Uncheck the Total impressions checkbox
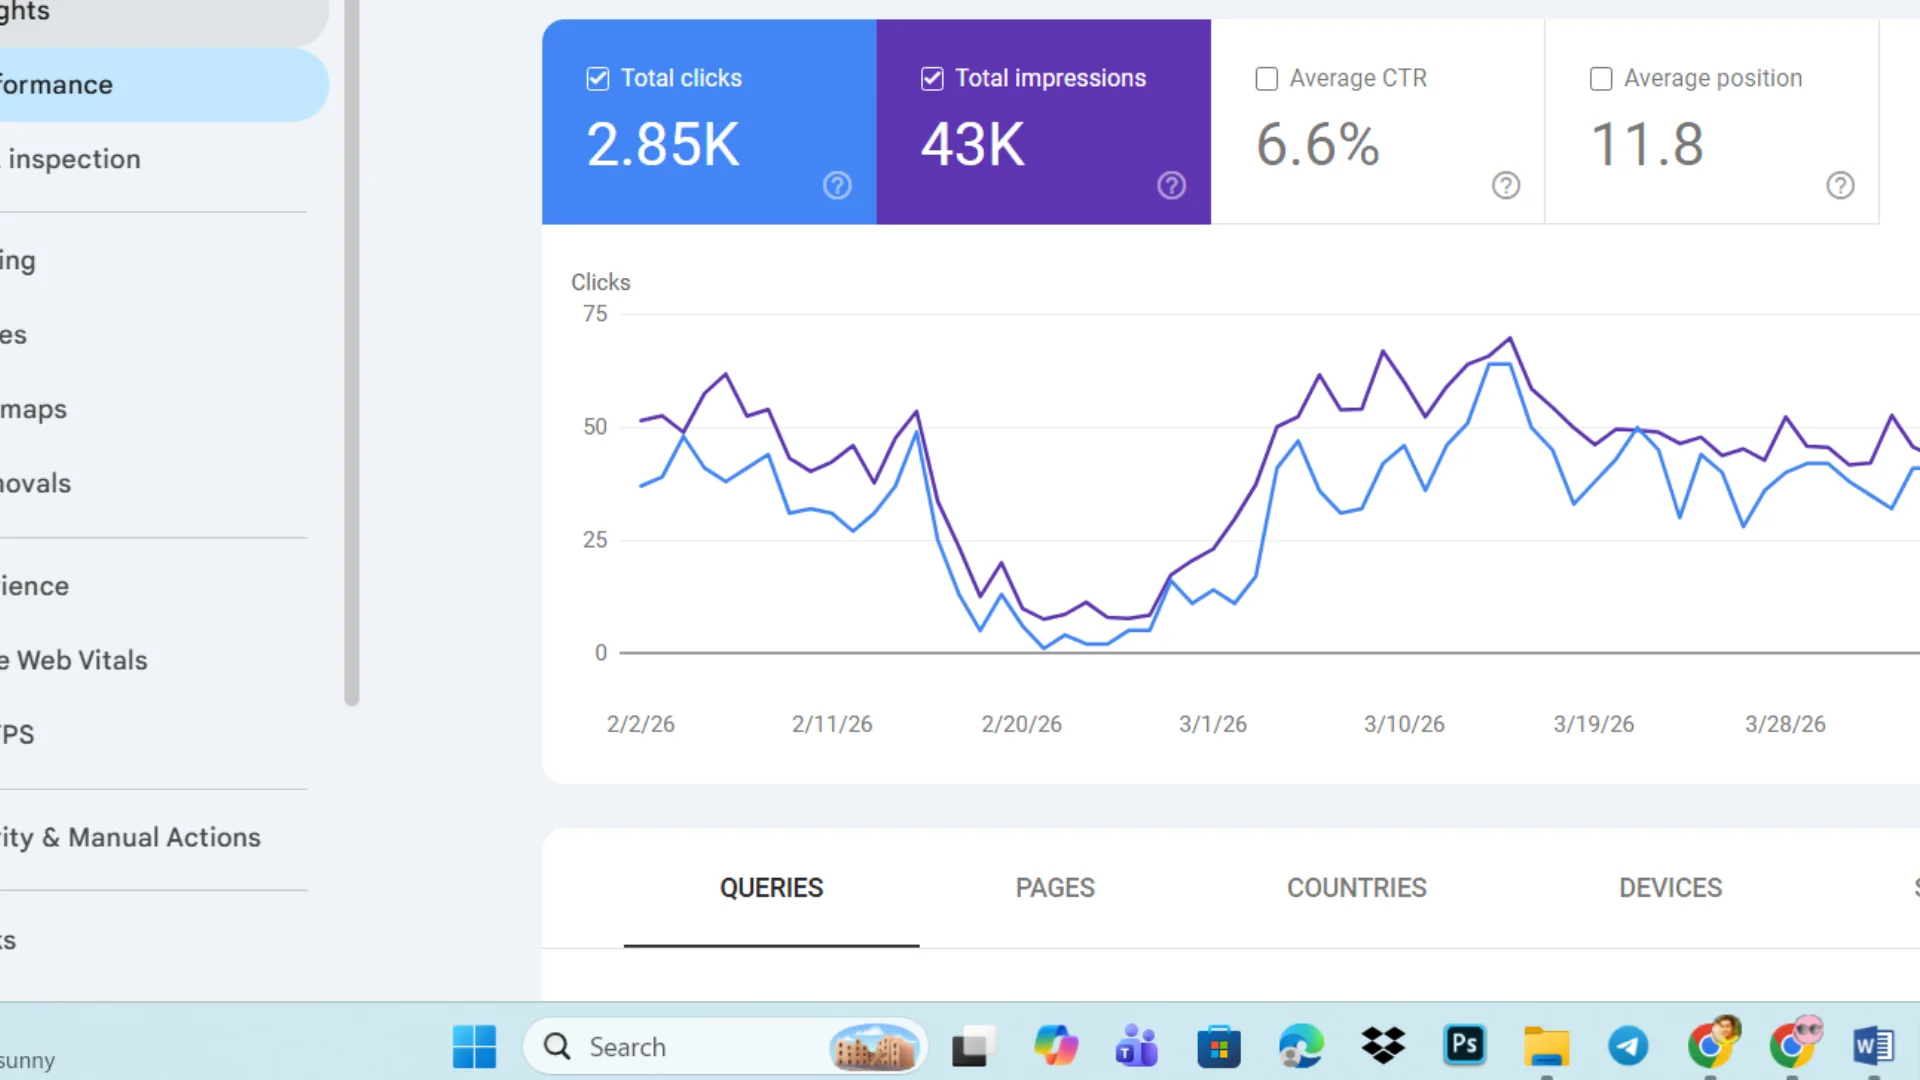1920x1080 pixels. [932, 78]
